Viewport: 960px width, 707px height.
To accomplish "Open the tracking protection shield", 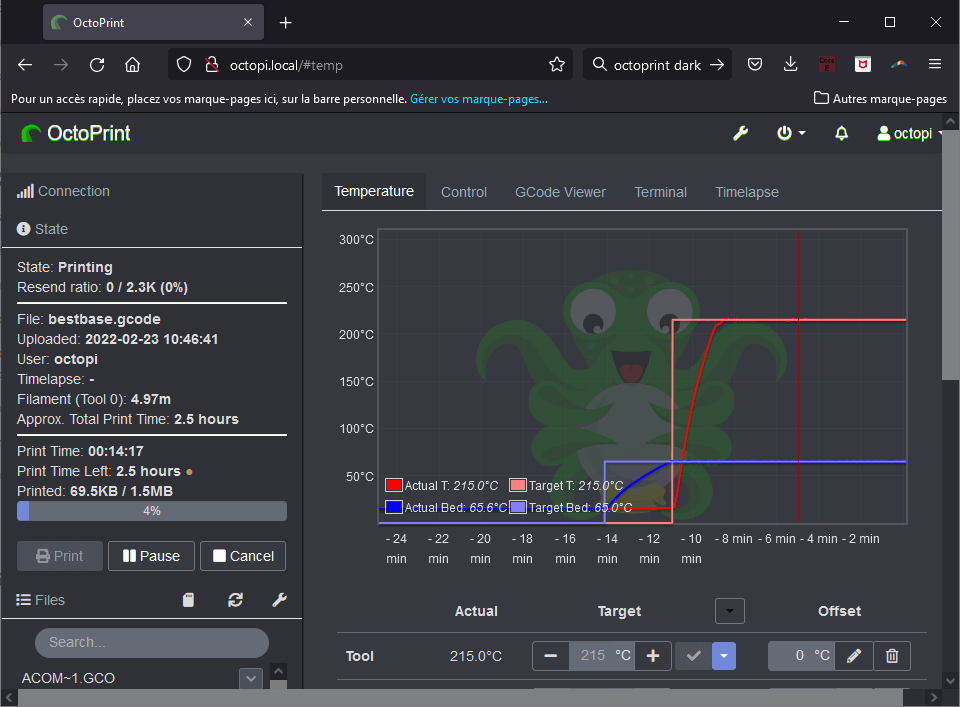I will tap(184, 64).
